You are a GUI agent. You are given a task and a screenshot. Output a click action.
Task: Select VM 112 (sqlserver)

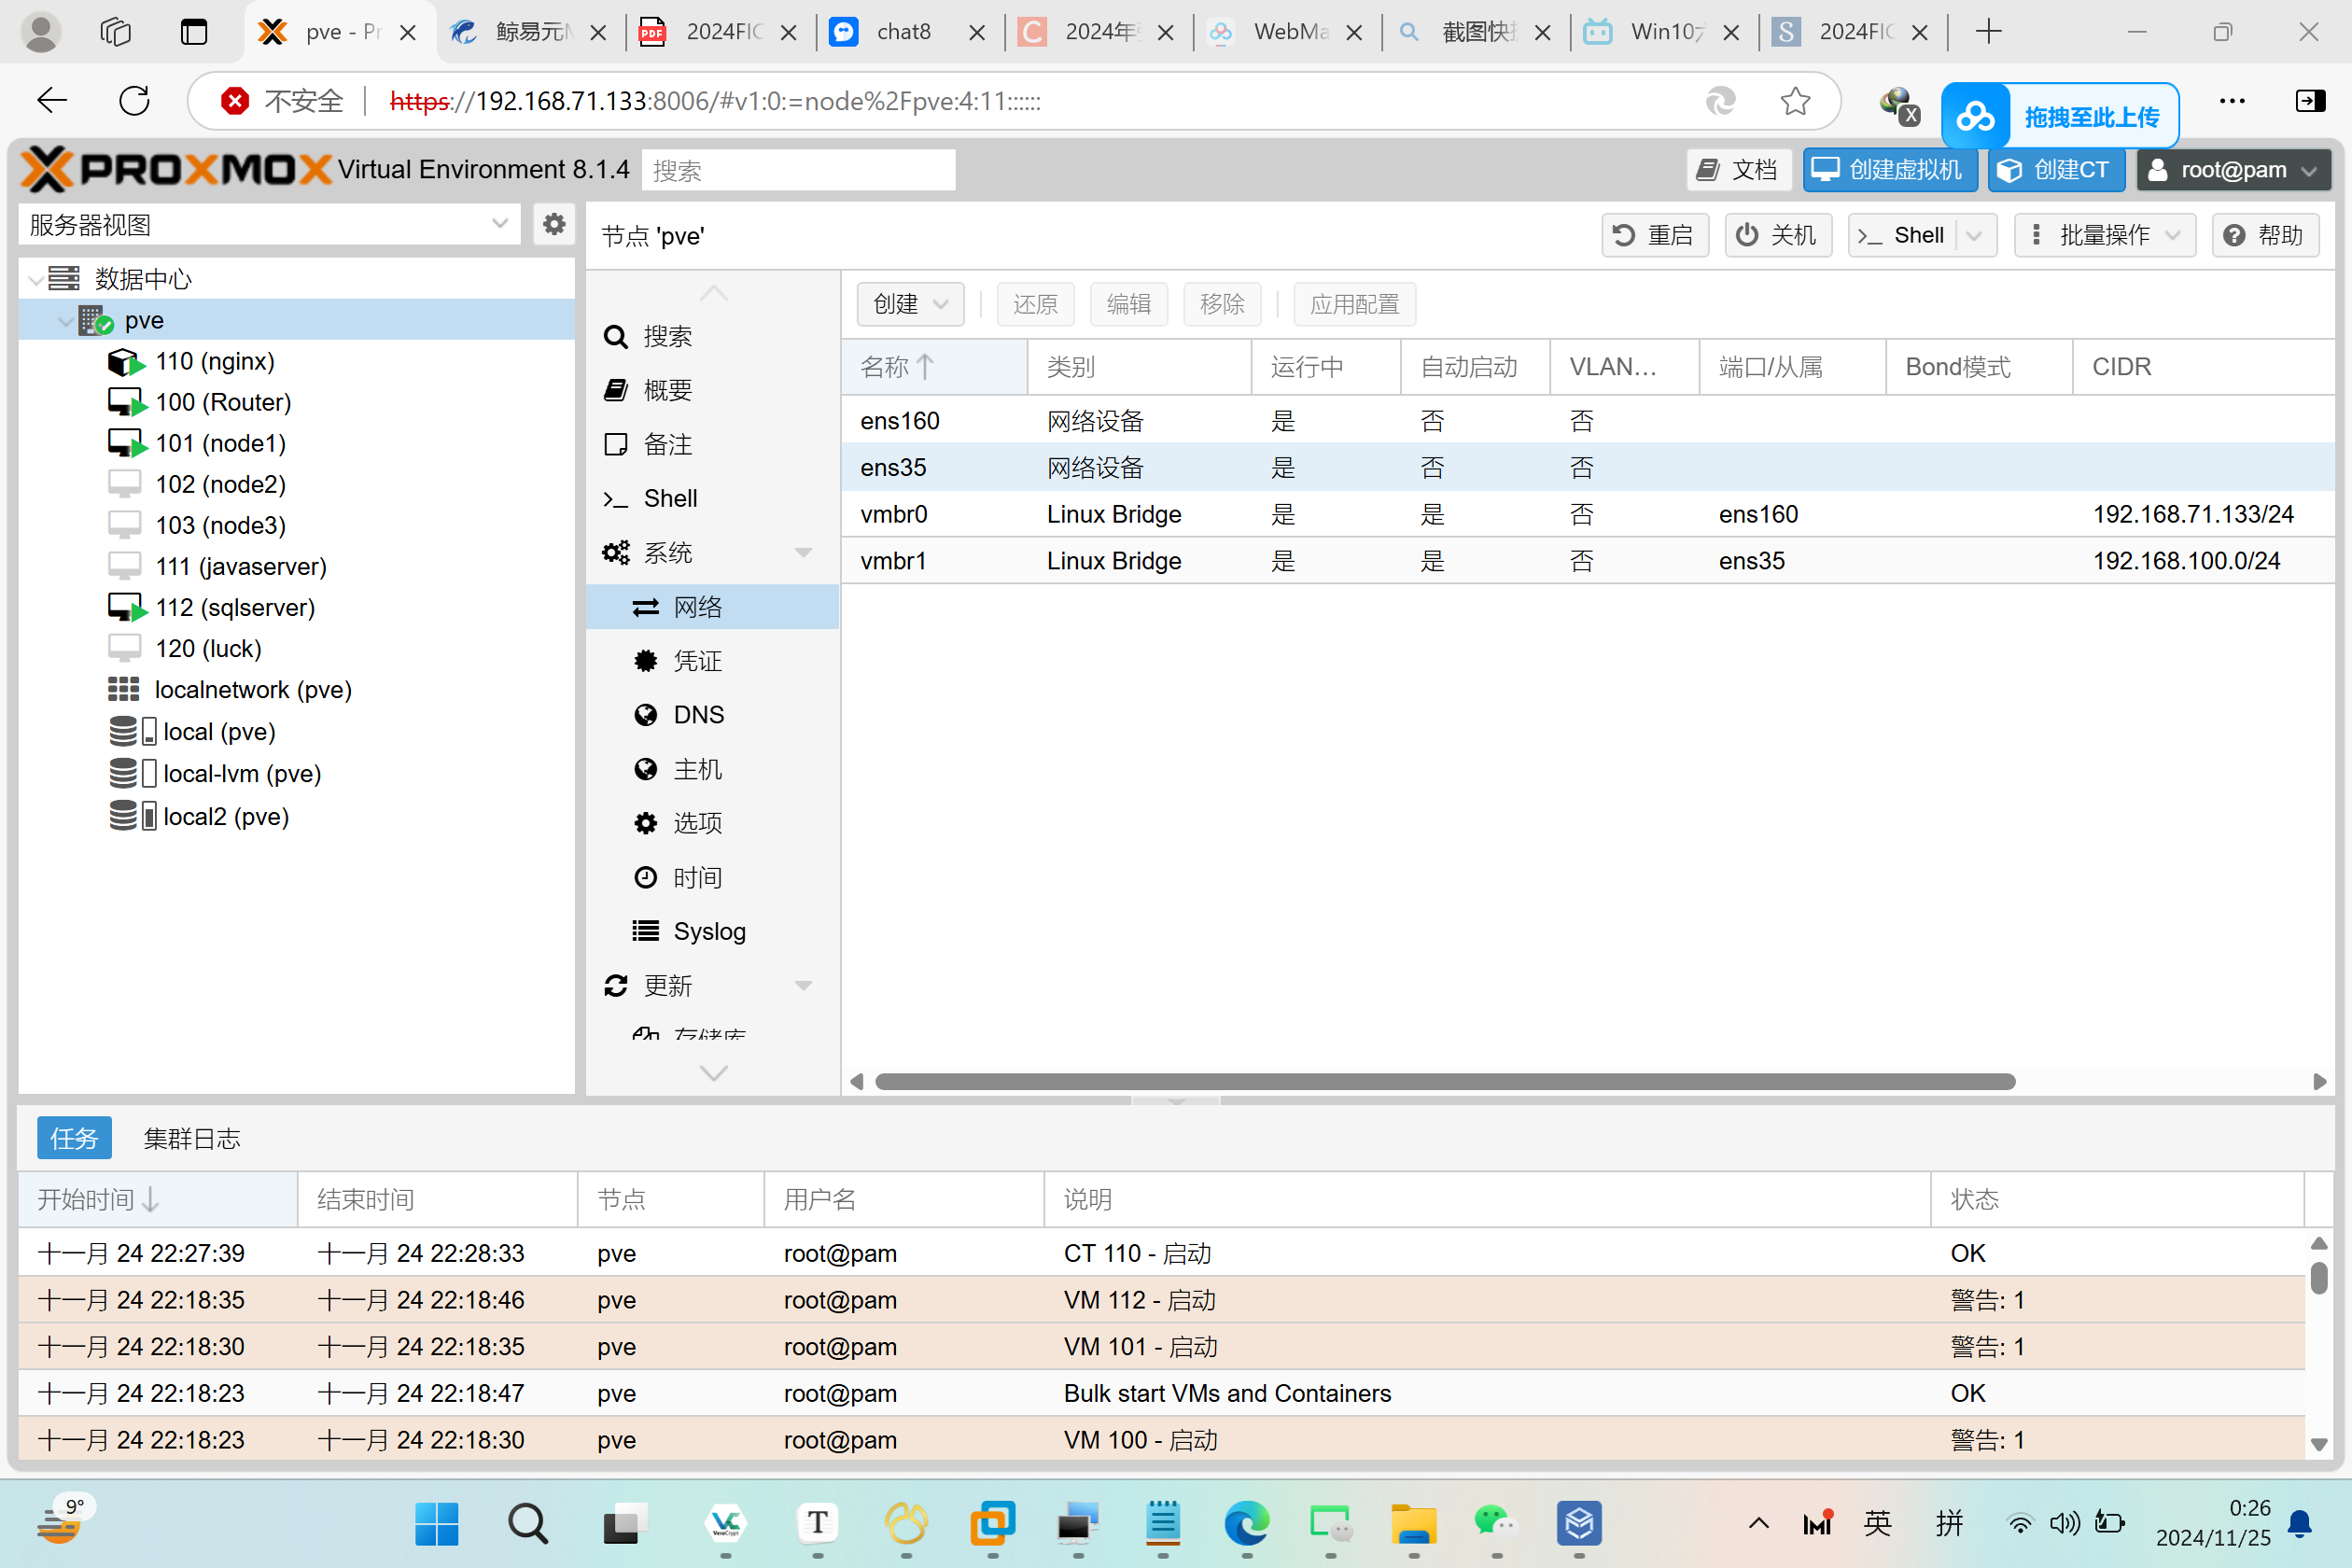(234, 607)
